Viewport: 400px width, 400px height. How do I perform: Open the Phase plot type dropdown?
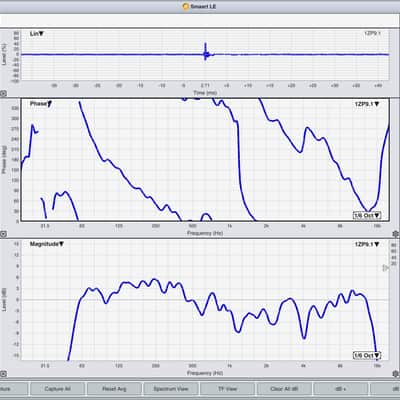point(41,104)
